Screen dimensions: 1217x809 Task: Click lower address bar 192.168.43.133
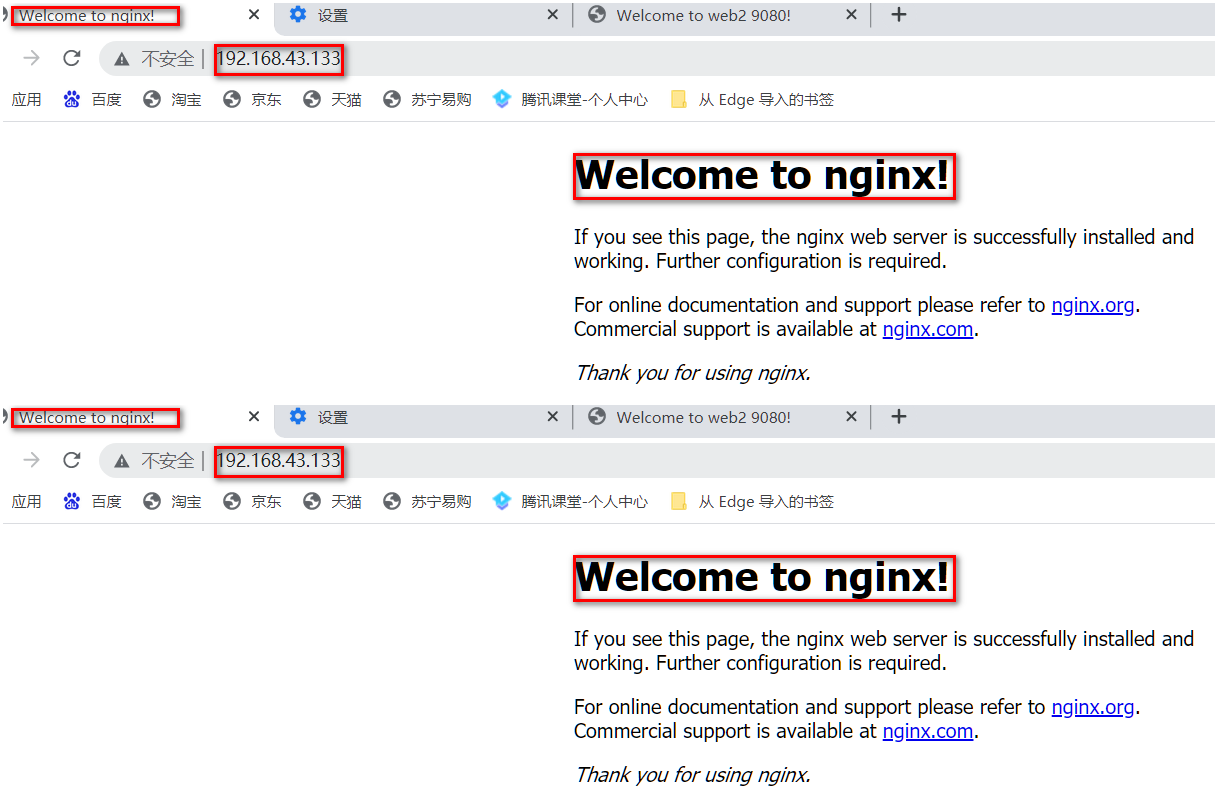pos(279,461)
